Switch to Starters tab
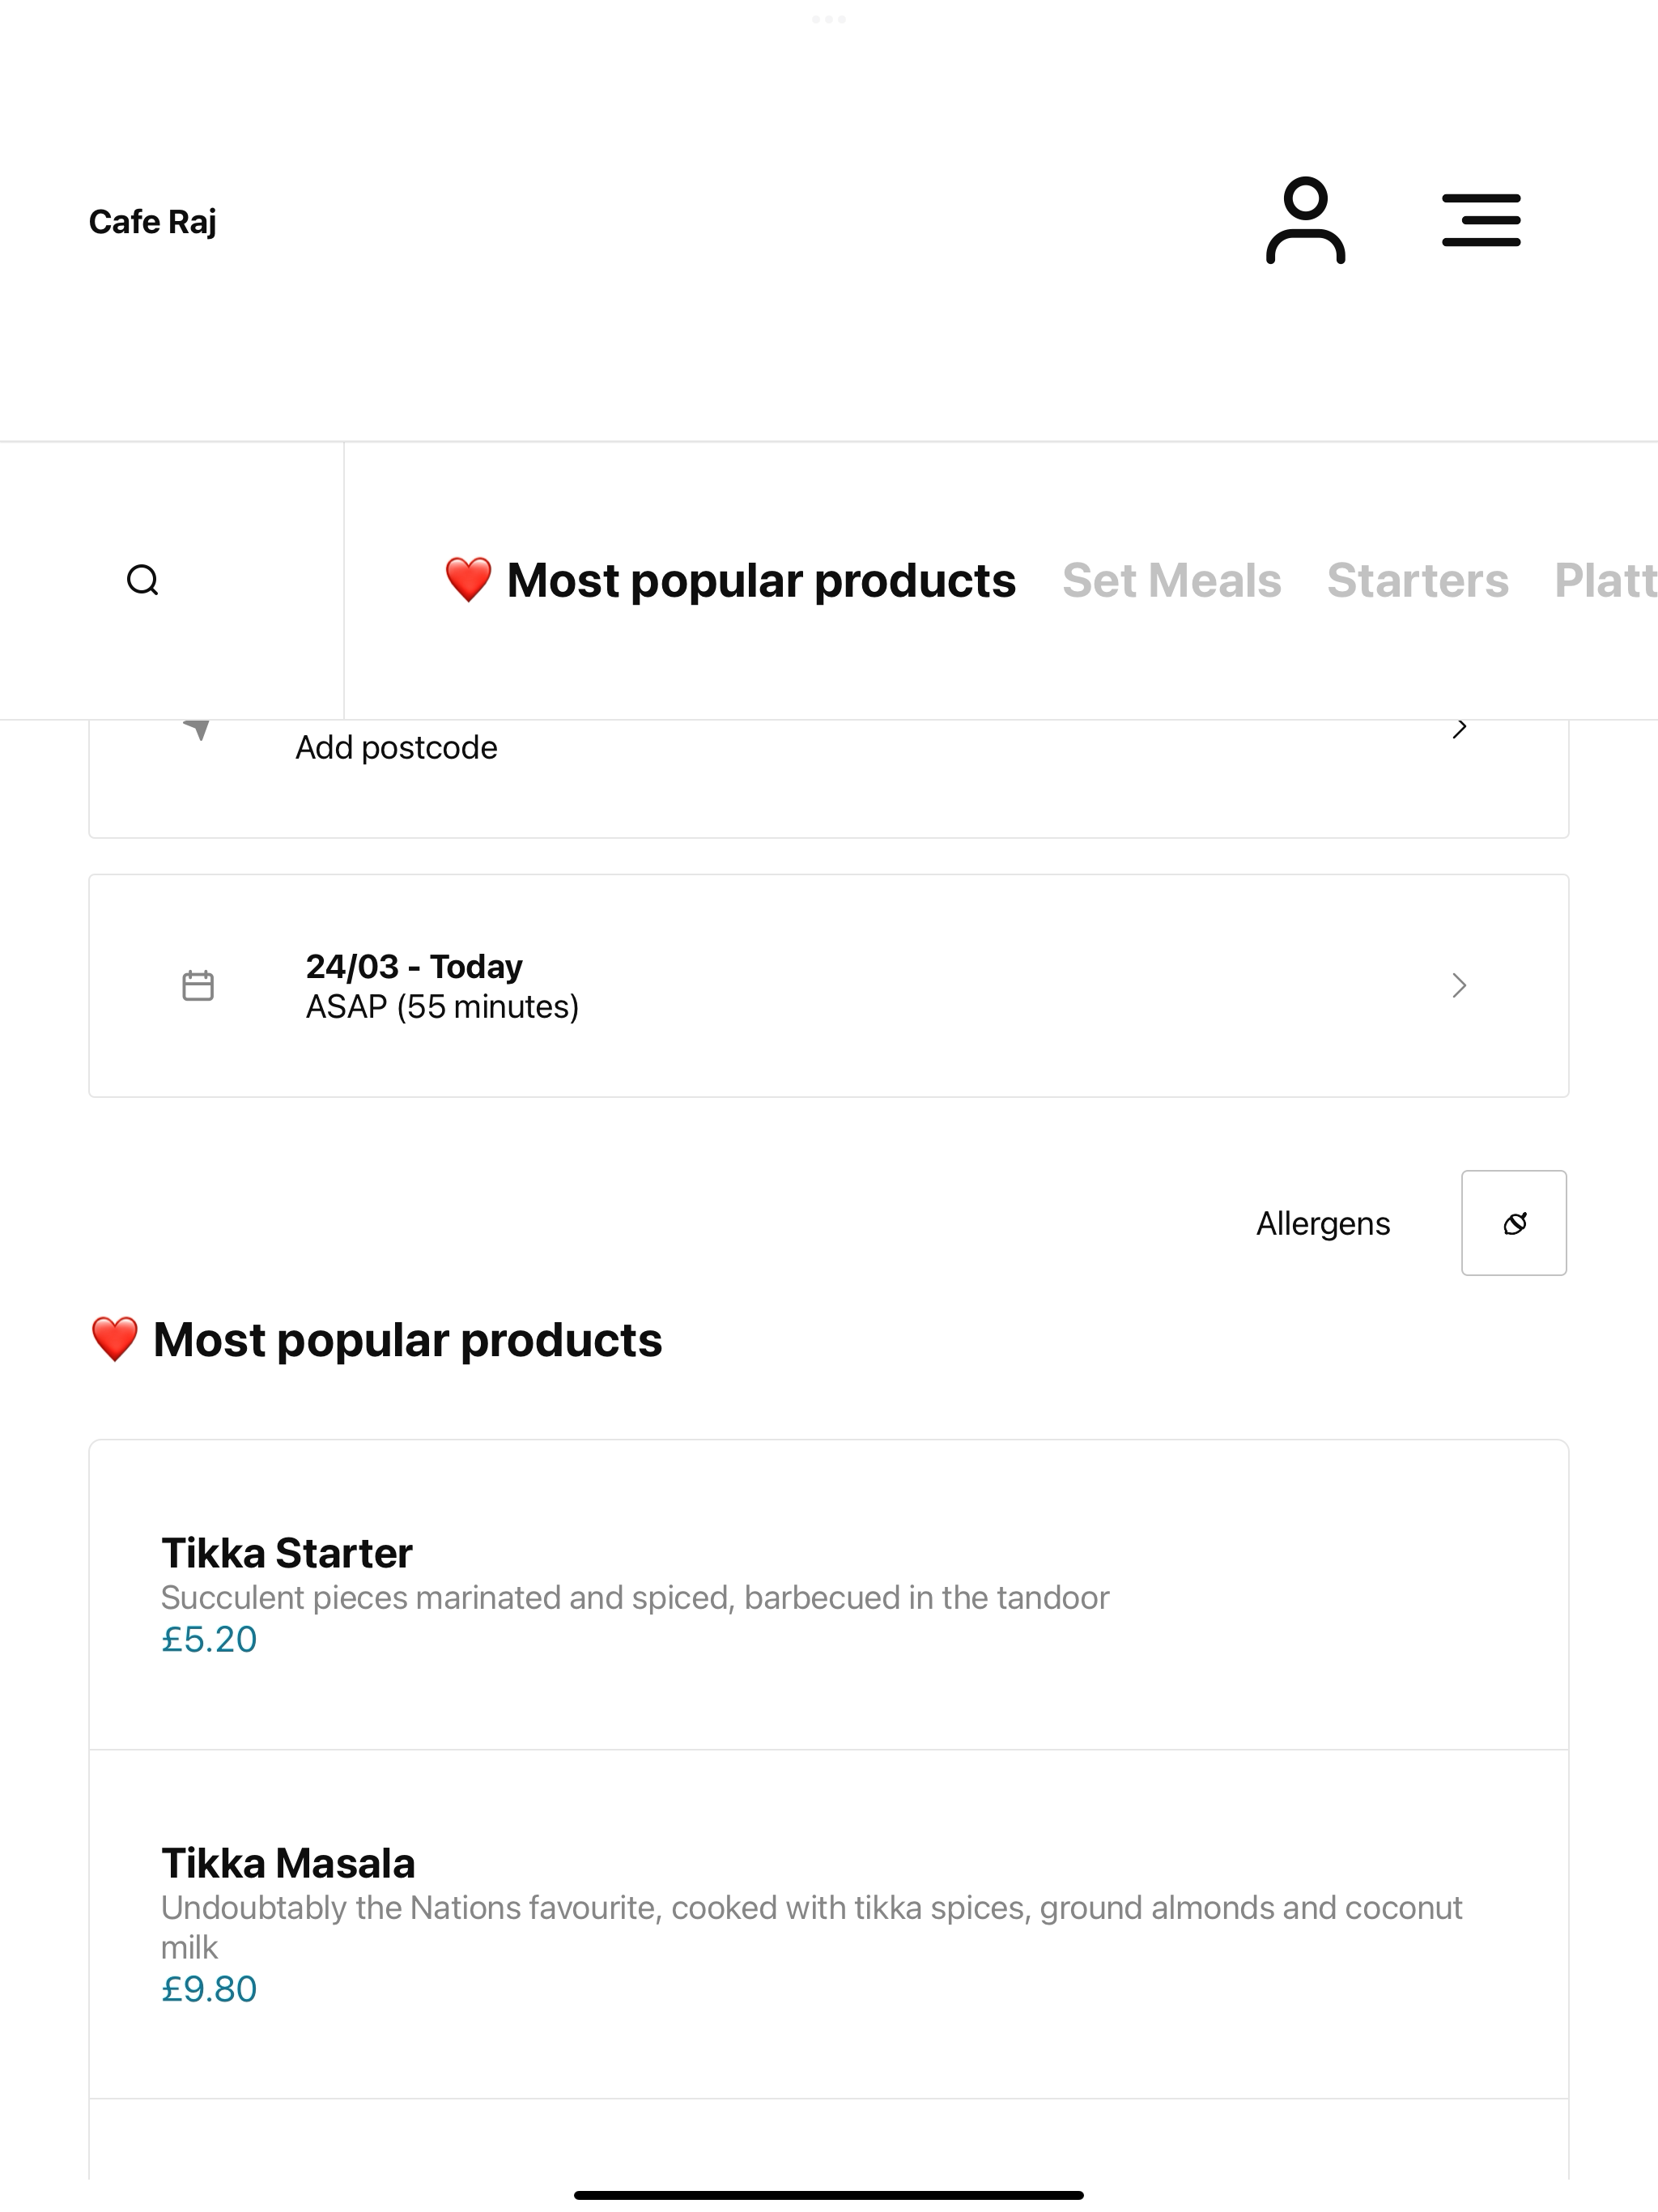The image size is (1658, 2212). click(1417, 580)
